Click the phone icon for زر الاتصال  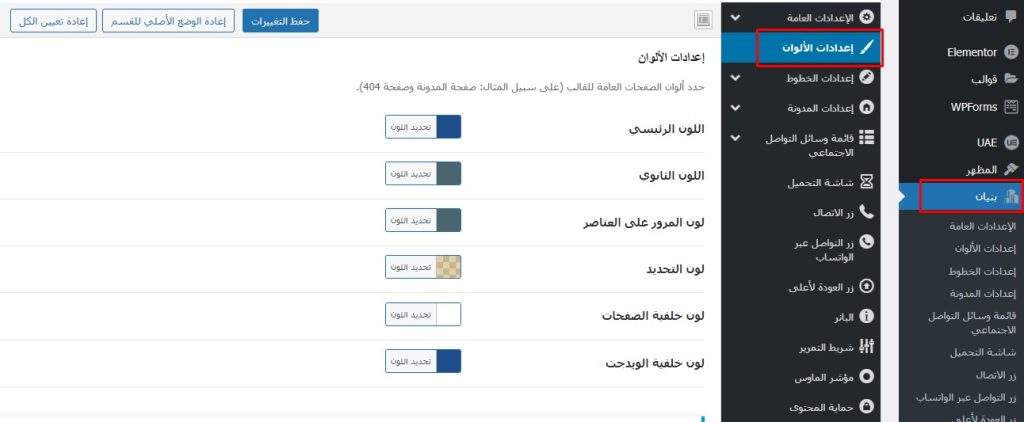[866, 213]
